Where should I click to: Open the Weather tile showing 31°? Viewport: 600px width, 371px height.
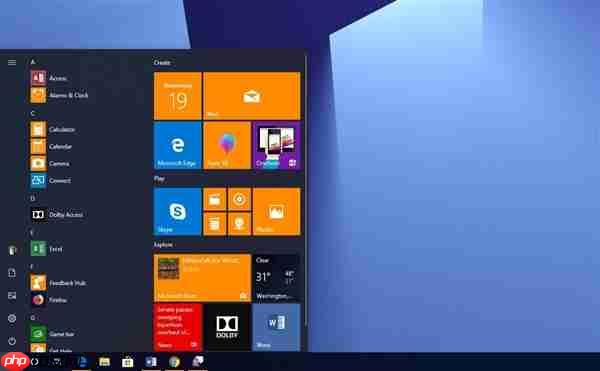(277, 278)
